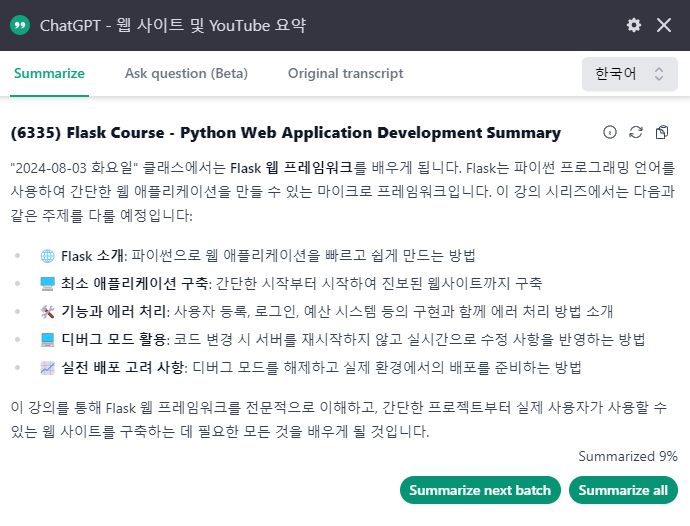Open the Original transcript tab
Screen dimensions: 690x526
pyautogui.click(x=345, y=73)
